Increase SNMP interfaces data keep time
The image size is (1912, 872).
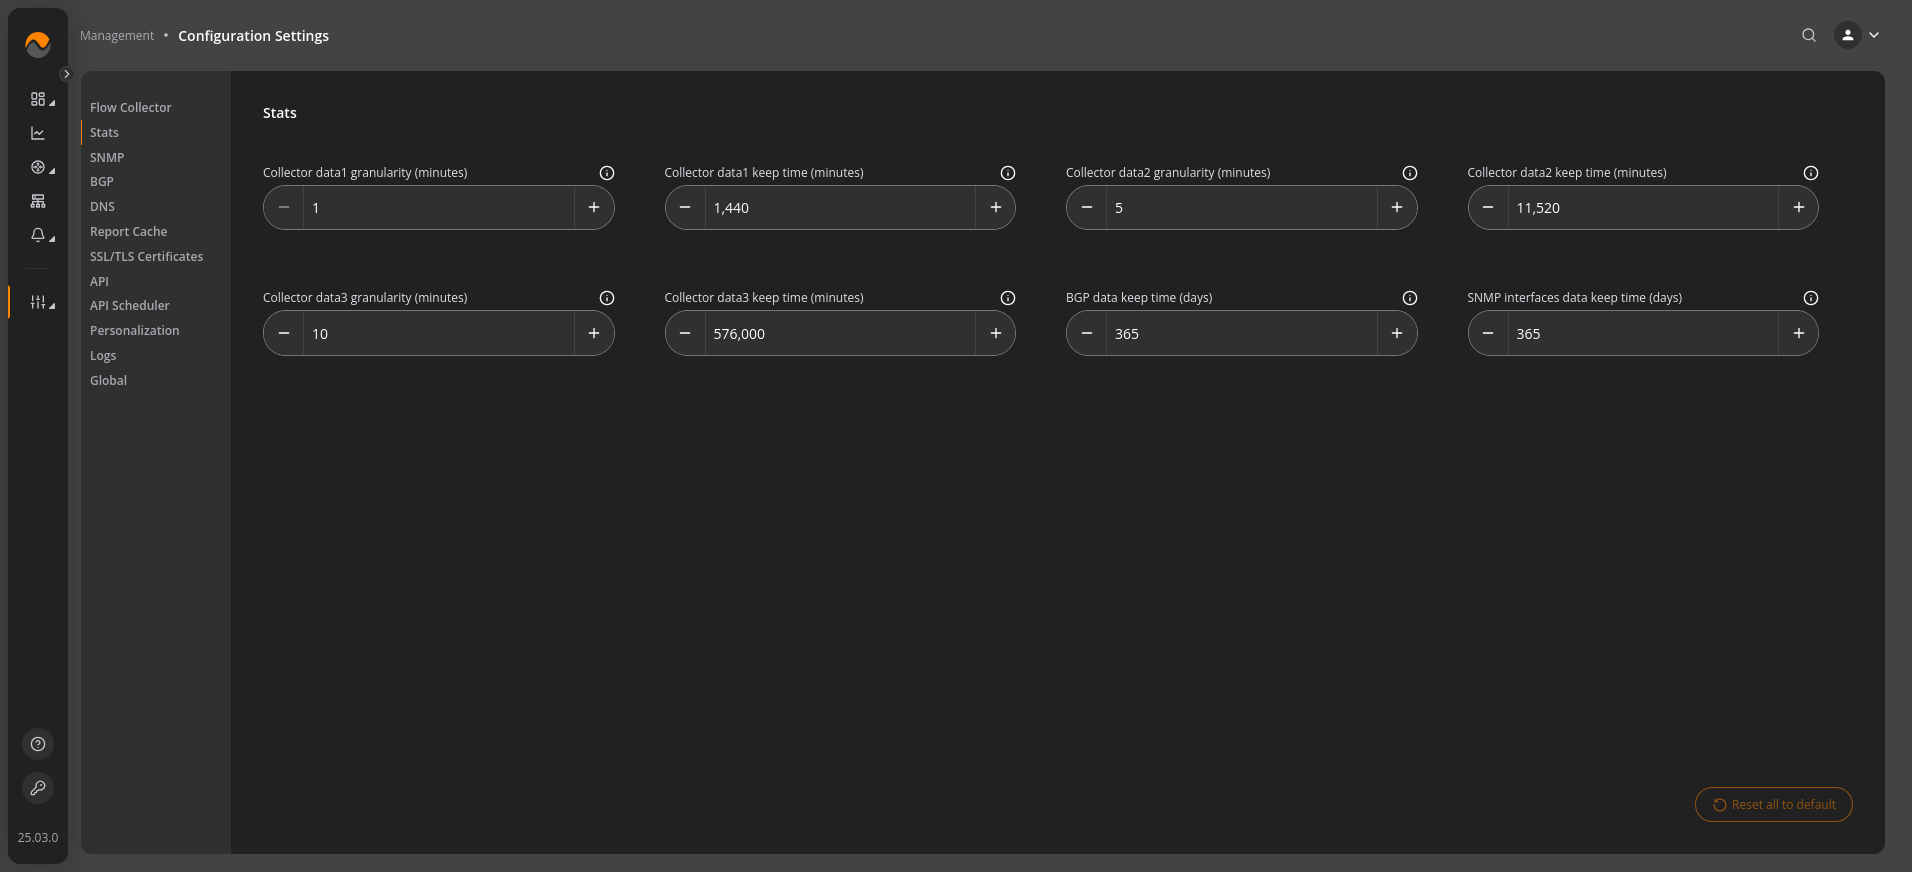tap(1799, 334)
